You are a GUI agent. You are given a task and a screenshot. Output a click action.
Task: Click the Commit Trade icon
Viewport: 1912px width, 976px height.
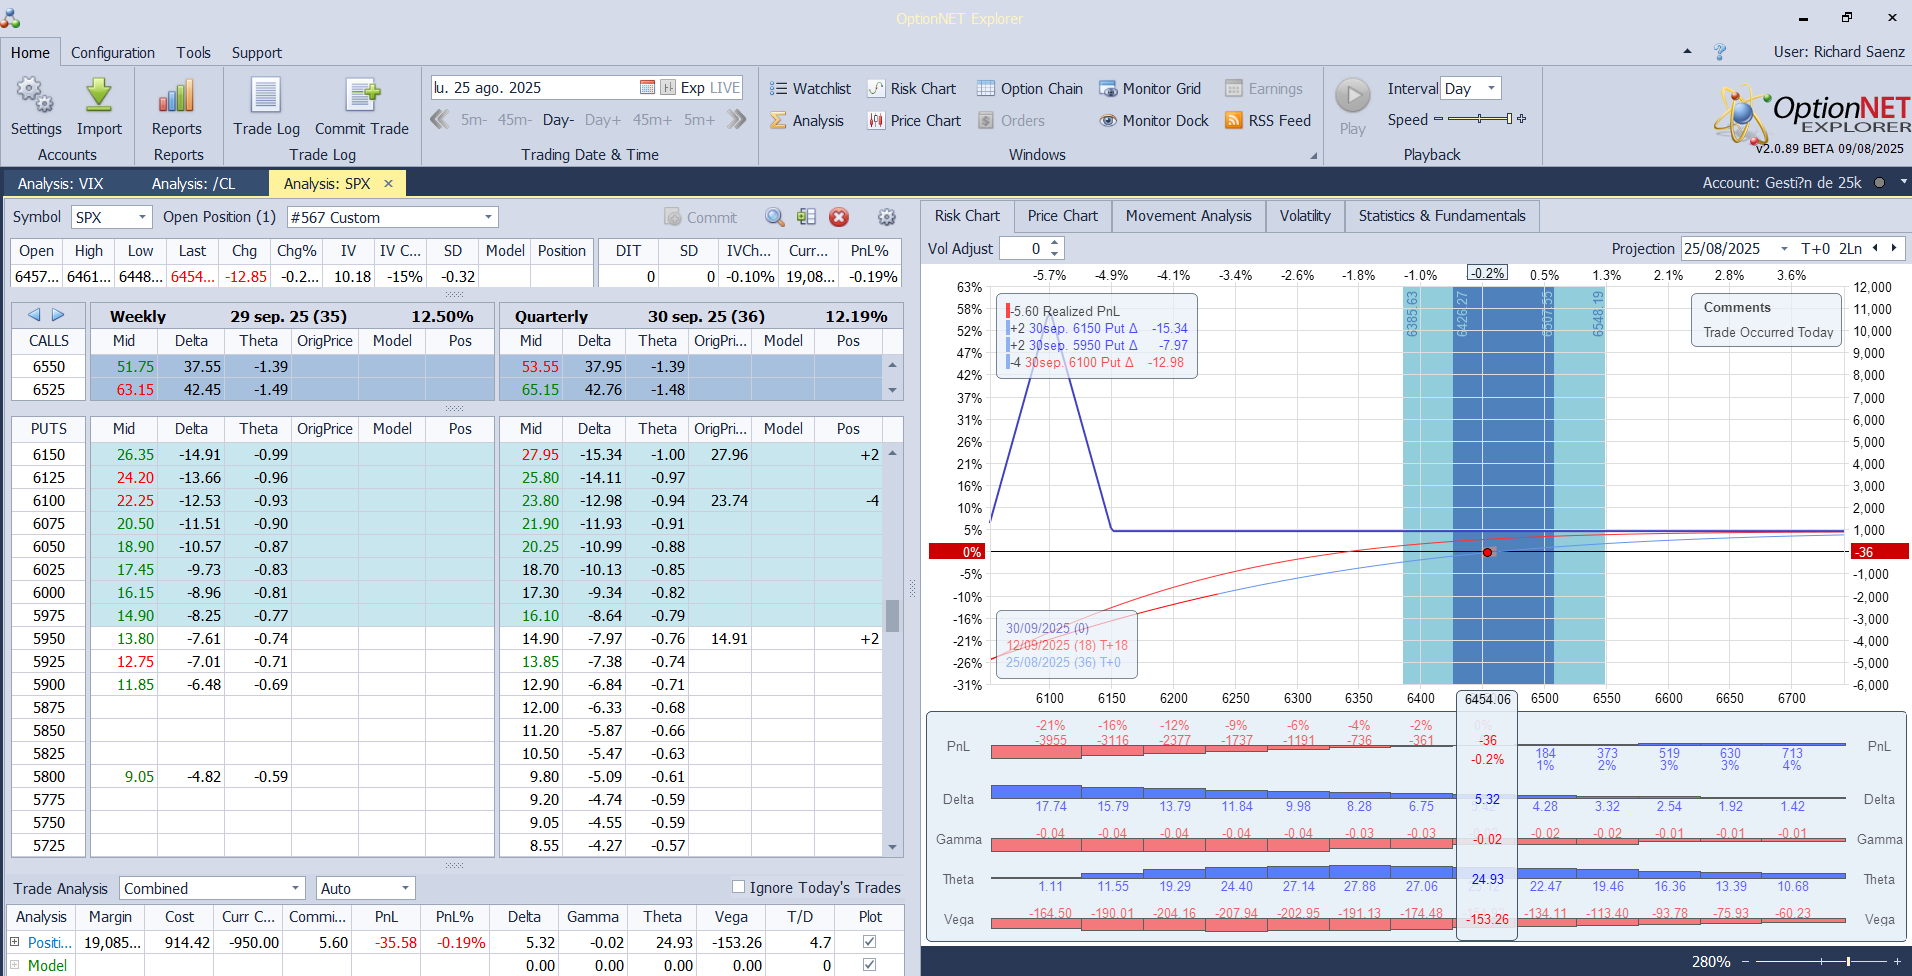[x=362, y=97]
